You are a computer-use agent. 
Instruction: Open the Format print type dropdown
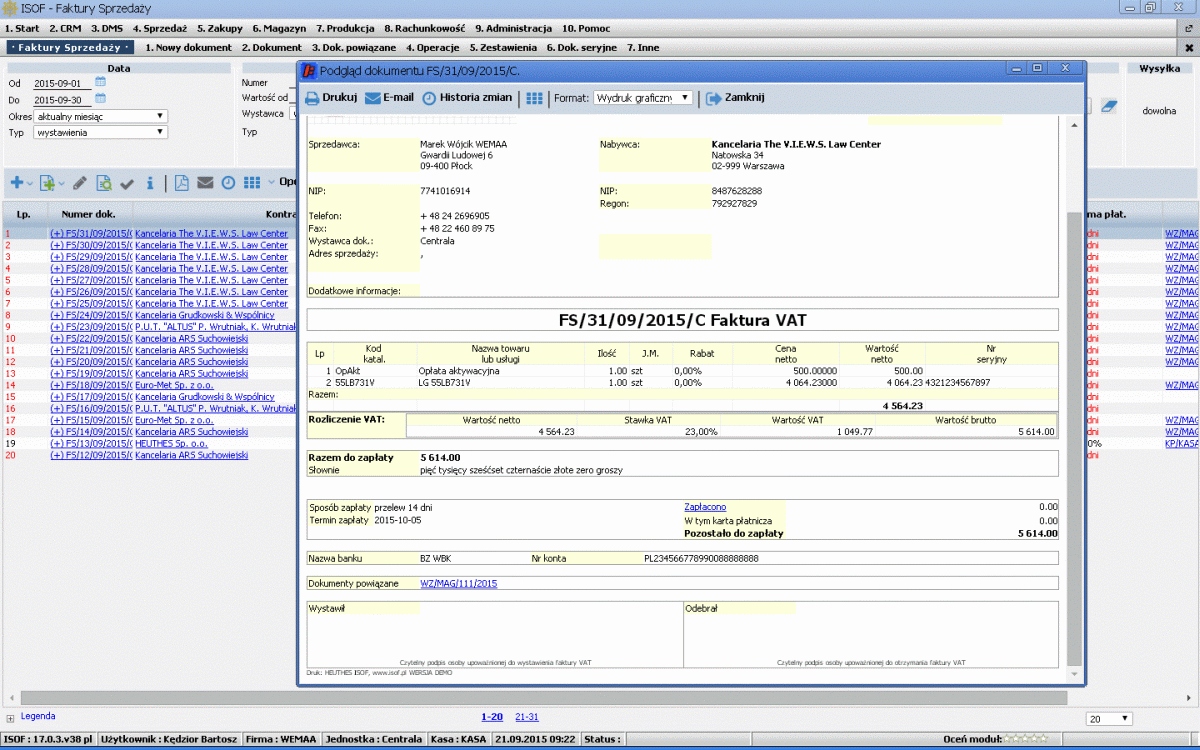(x=642, y=98)
